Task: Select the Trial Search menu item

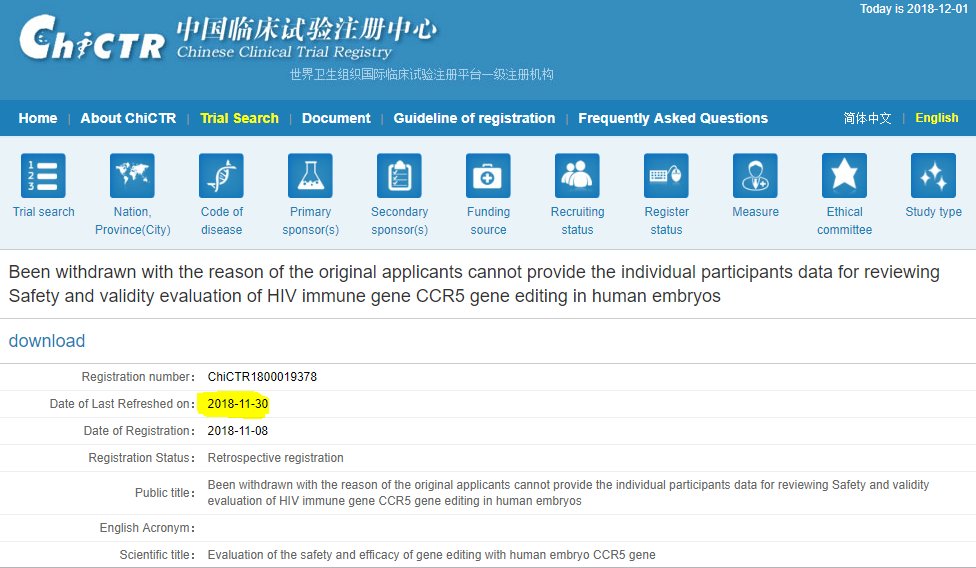Action: click(239, 118)
